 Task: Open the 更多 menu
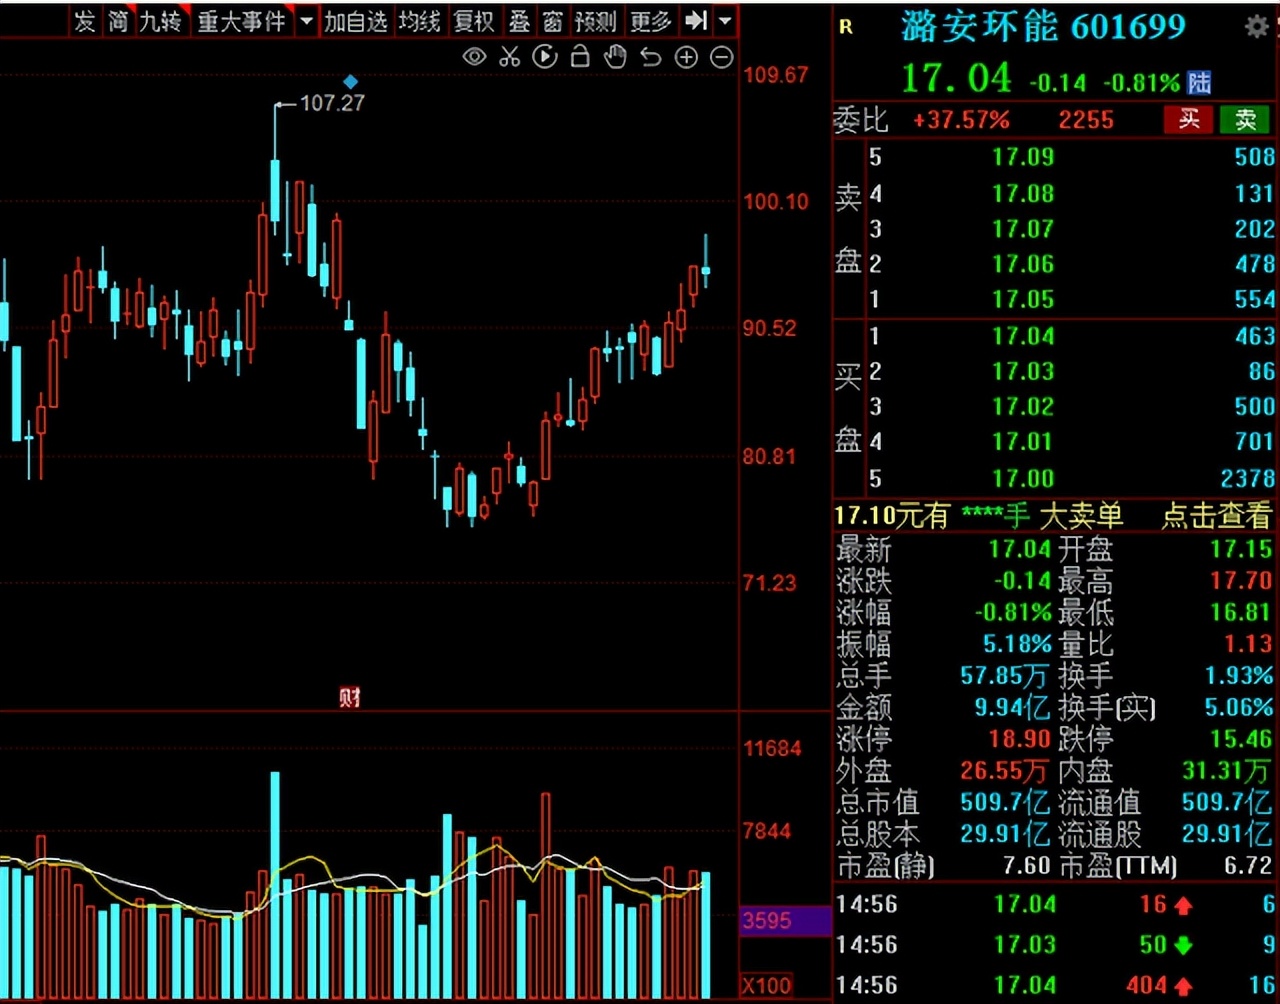[651, 20]
